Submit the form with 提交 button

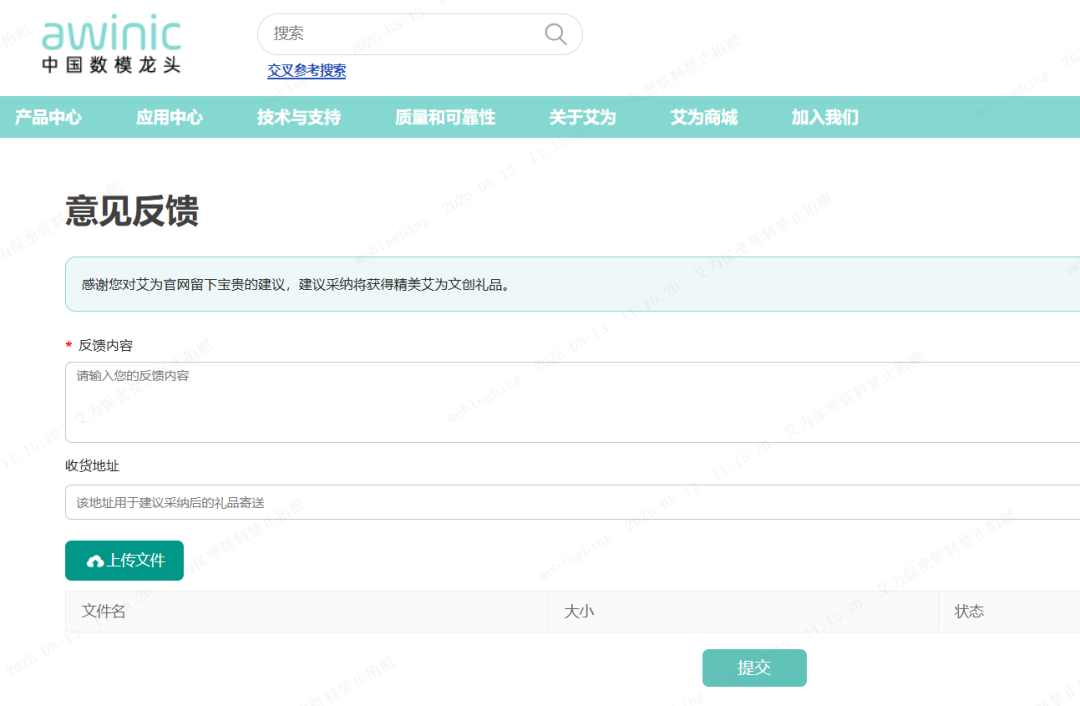[x=754, y=668]
